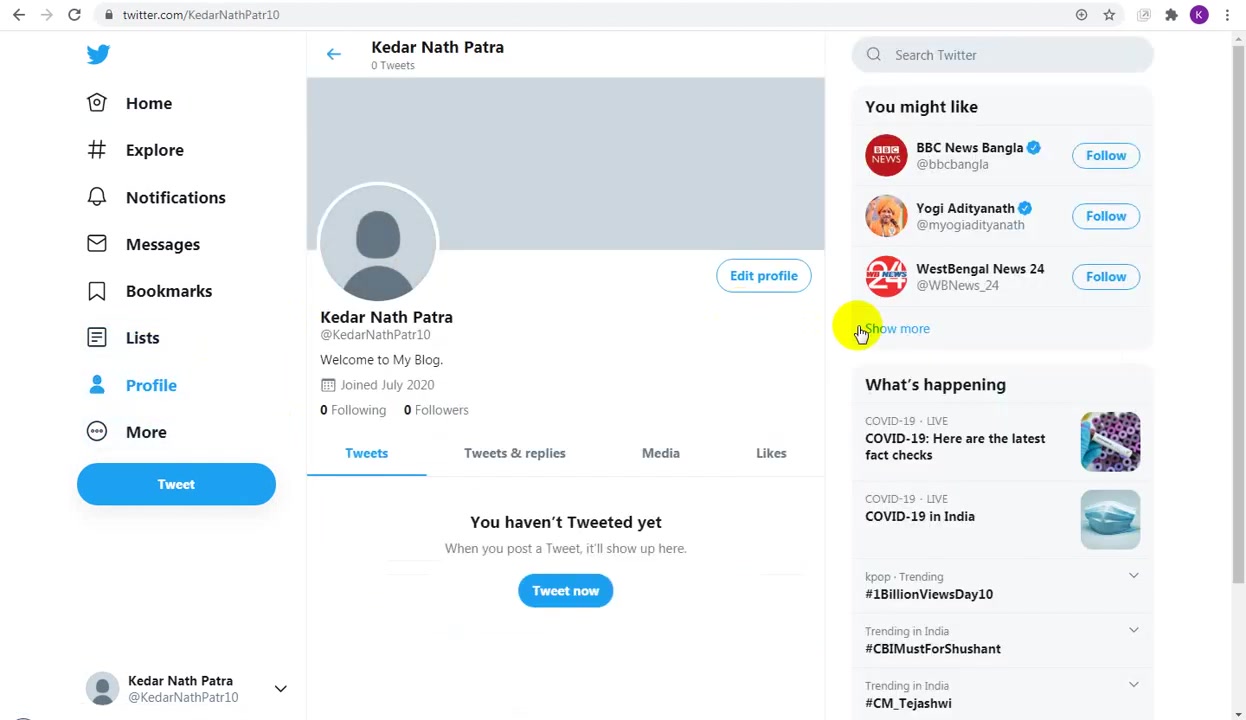Image resolution: width=1246 pixels, height=720 pixels.
Task: Open the More menu in sidebar
Action: click(x=146, y=432)
